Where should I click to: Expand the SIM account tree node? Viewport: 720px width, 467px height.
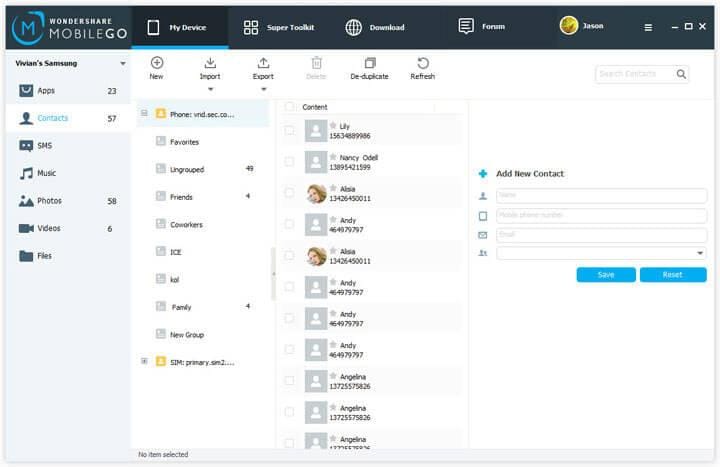click(144, 361)
